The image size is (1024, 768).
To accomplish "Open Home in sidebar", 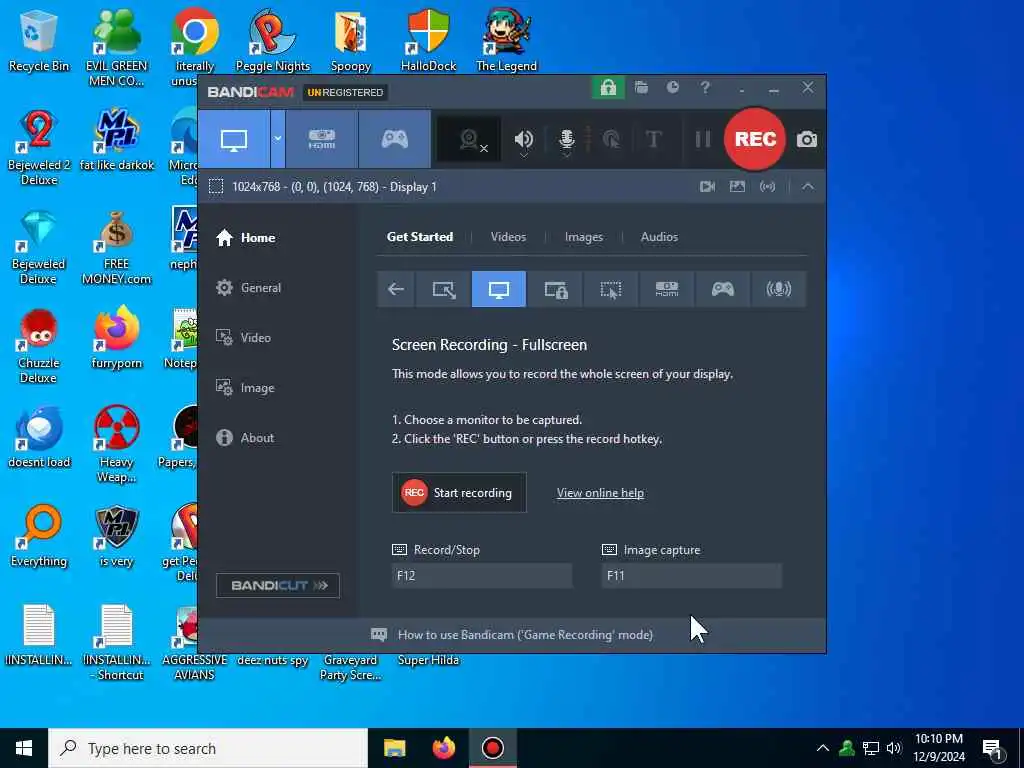I will coord(246,238).
